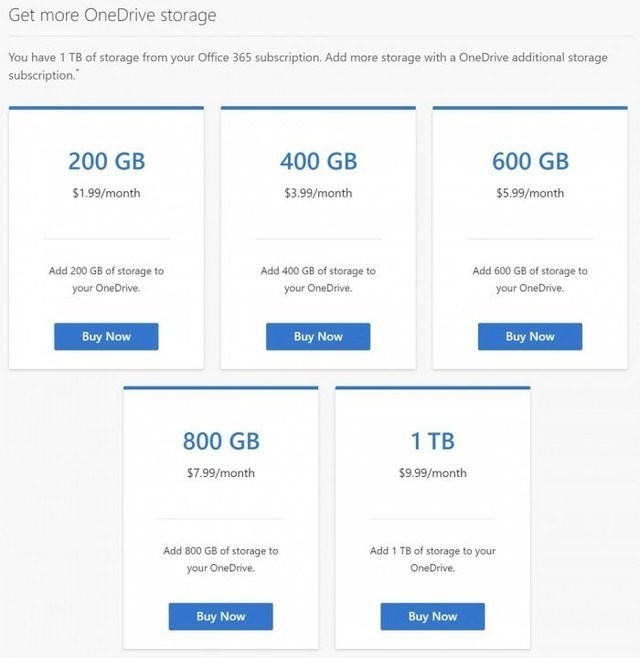Click the 'Get more OneDrive storage' title

(112, 16)
